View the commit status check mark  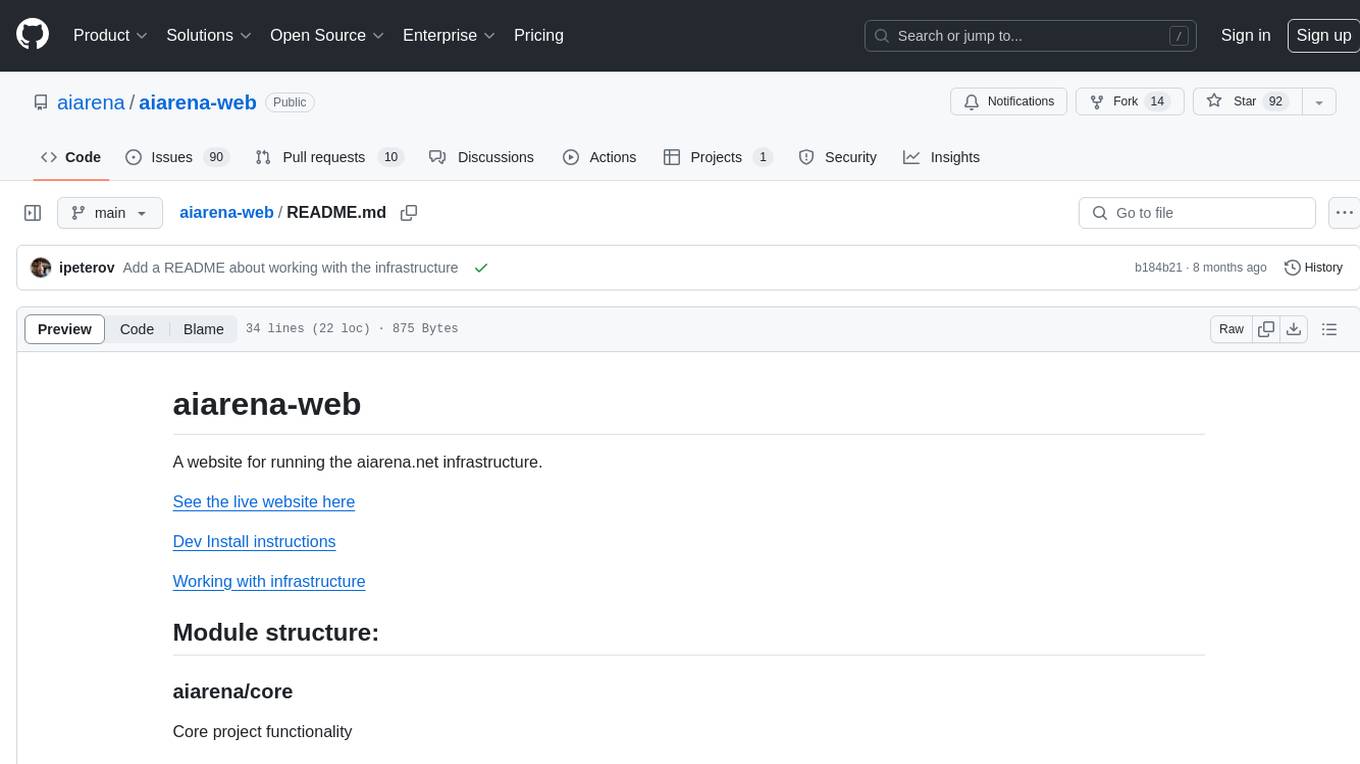481,268
